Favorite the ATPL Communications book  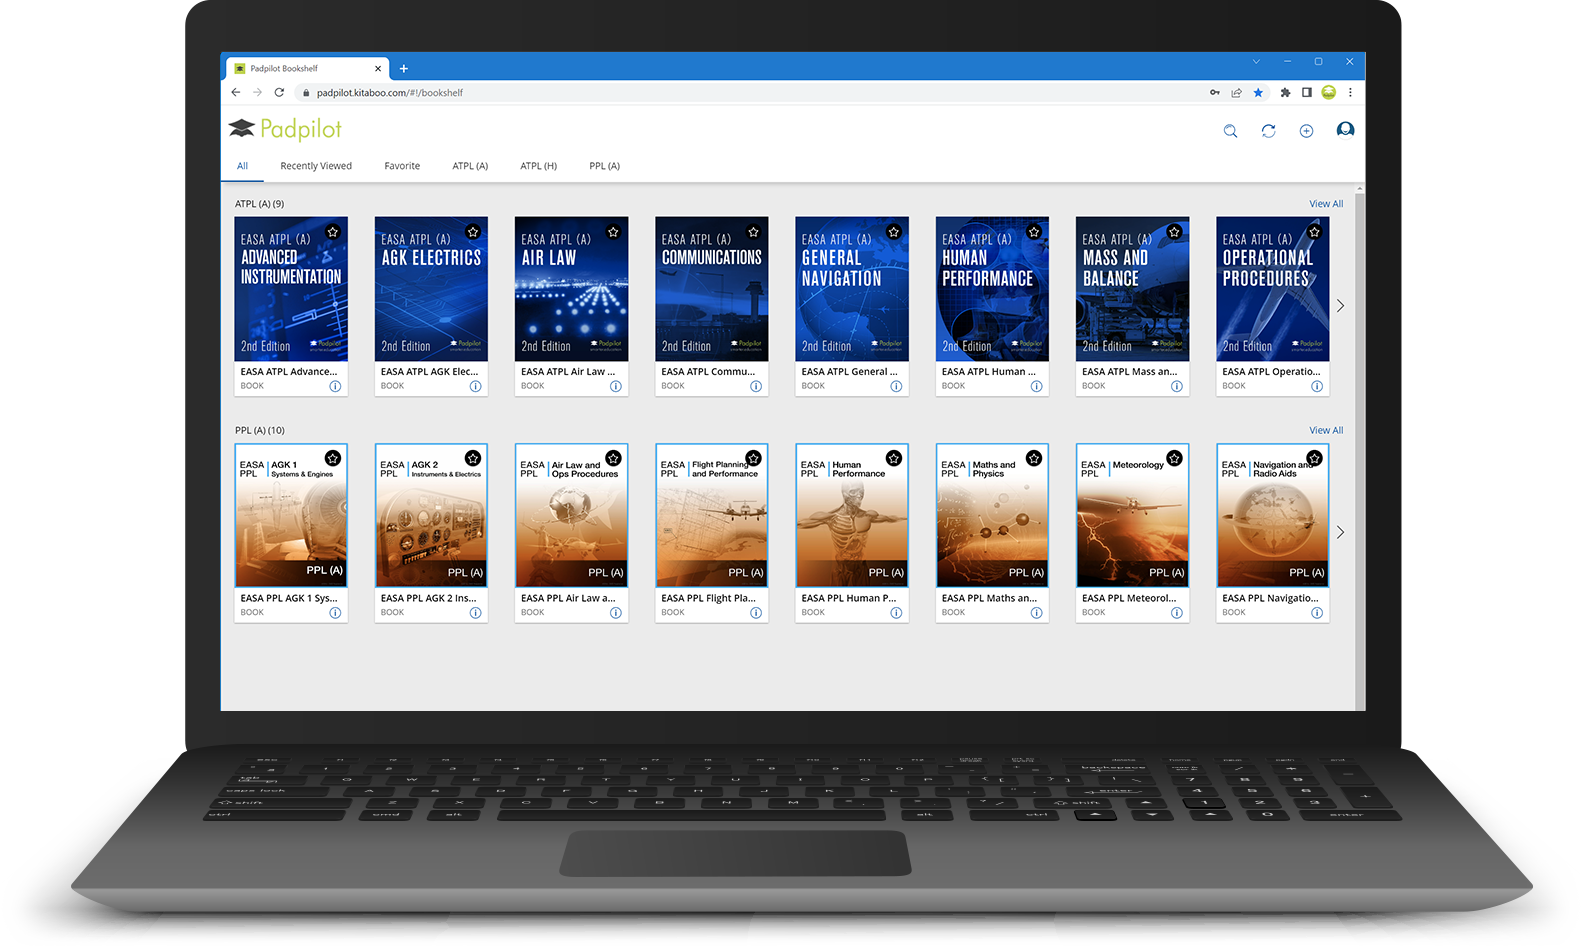tap(754, 232)
